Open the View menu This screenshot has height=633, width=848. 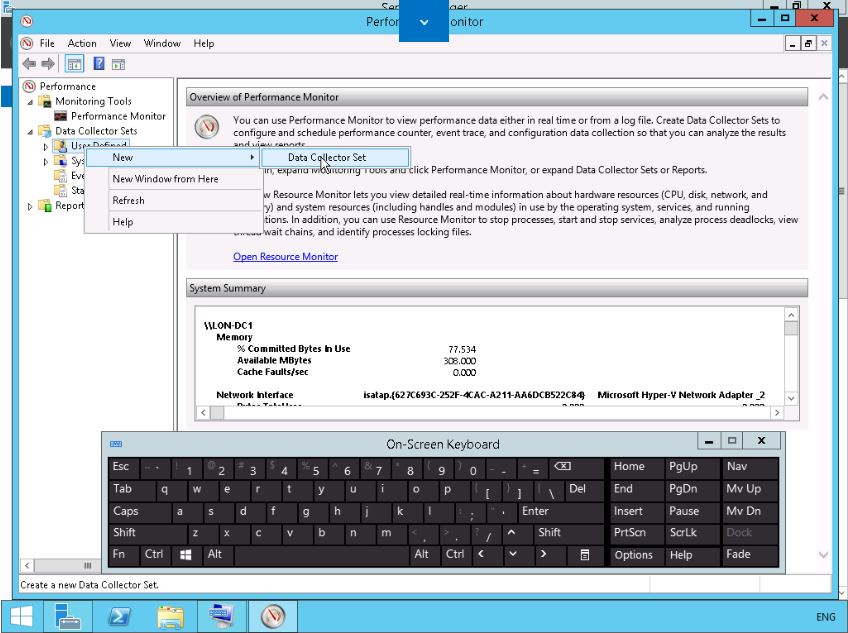coord(120,43)
